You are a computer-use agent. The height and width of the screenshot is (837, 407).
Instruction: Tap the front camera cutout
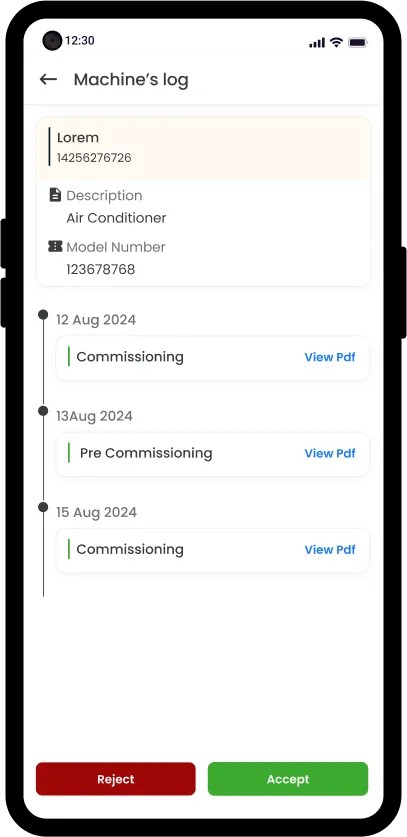52,41
